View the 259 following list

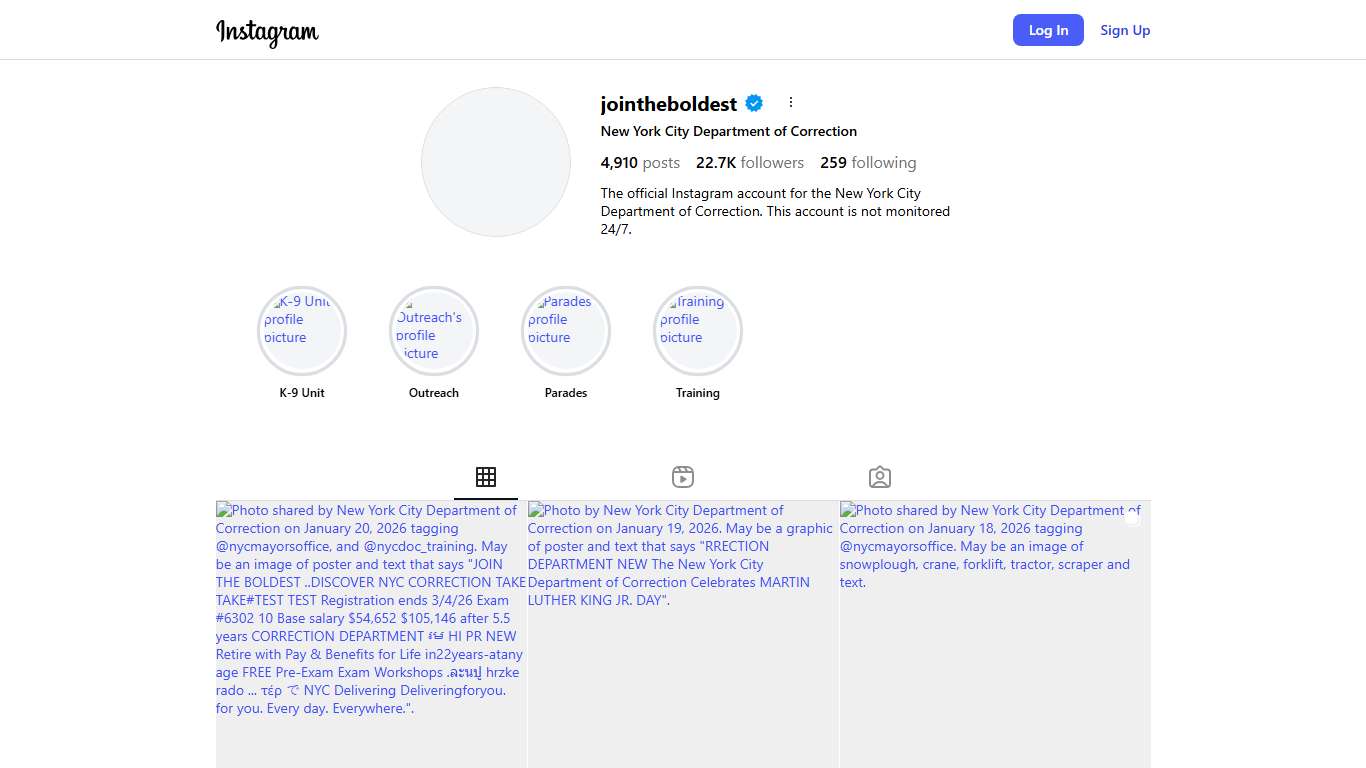pos(868,163)
